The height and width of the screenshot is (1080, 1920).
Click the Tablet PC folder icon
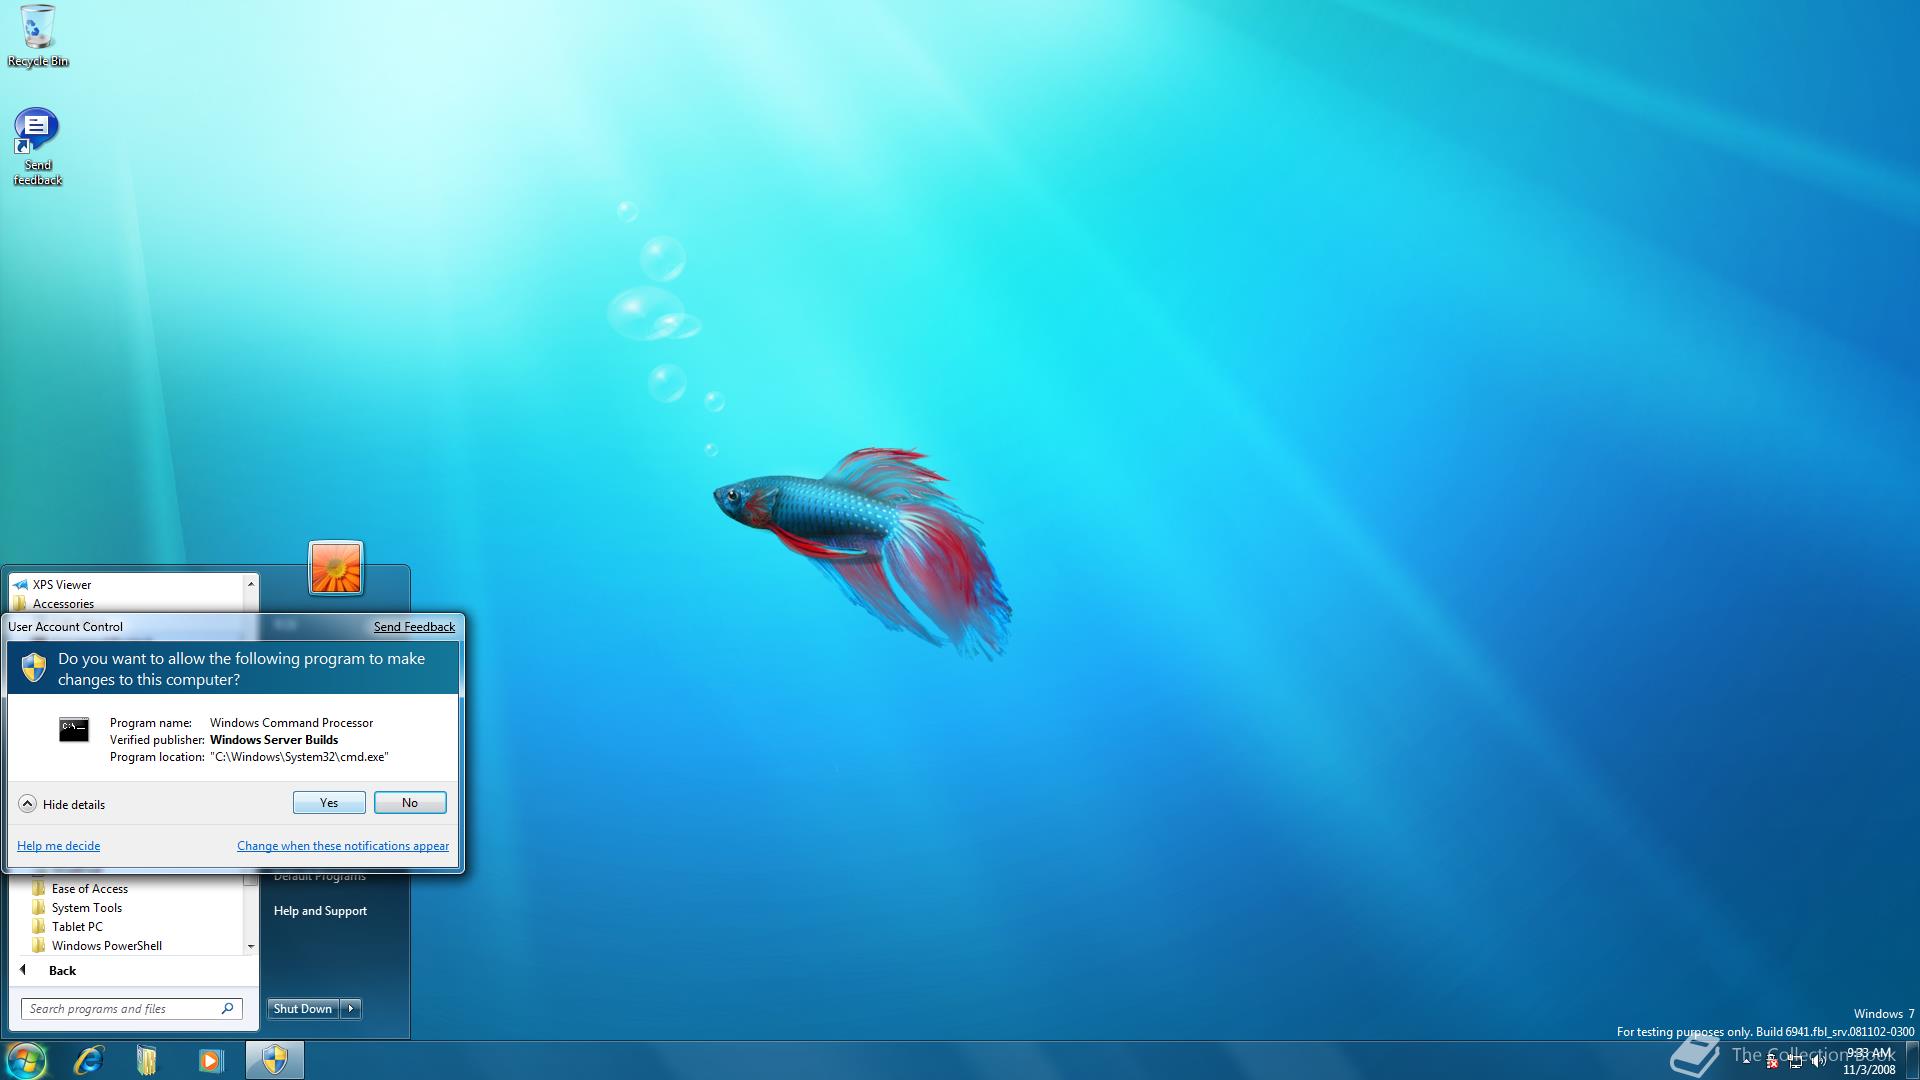[38, 927]
